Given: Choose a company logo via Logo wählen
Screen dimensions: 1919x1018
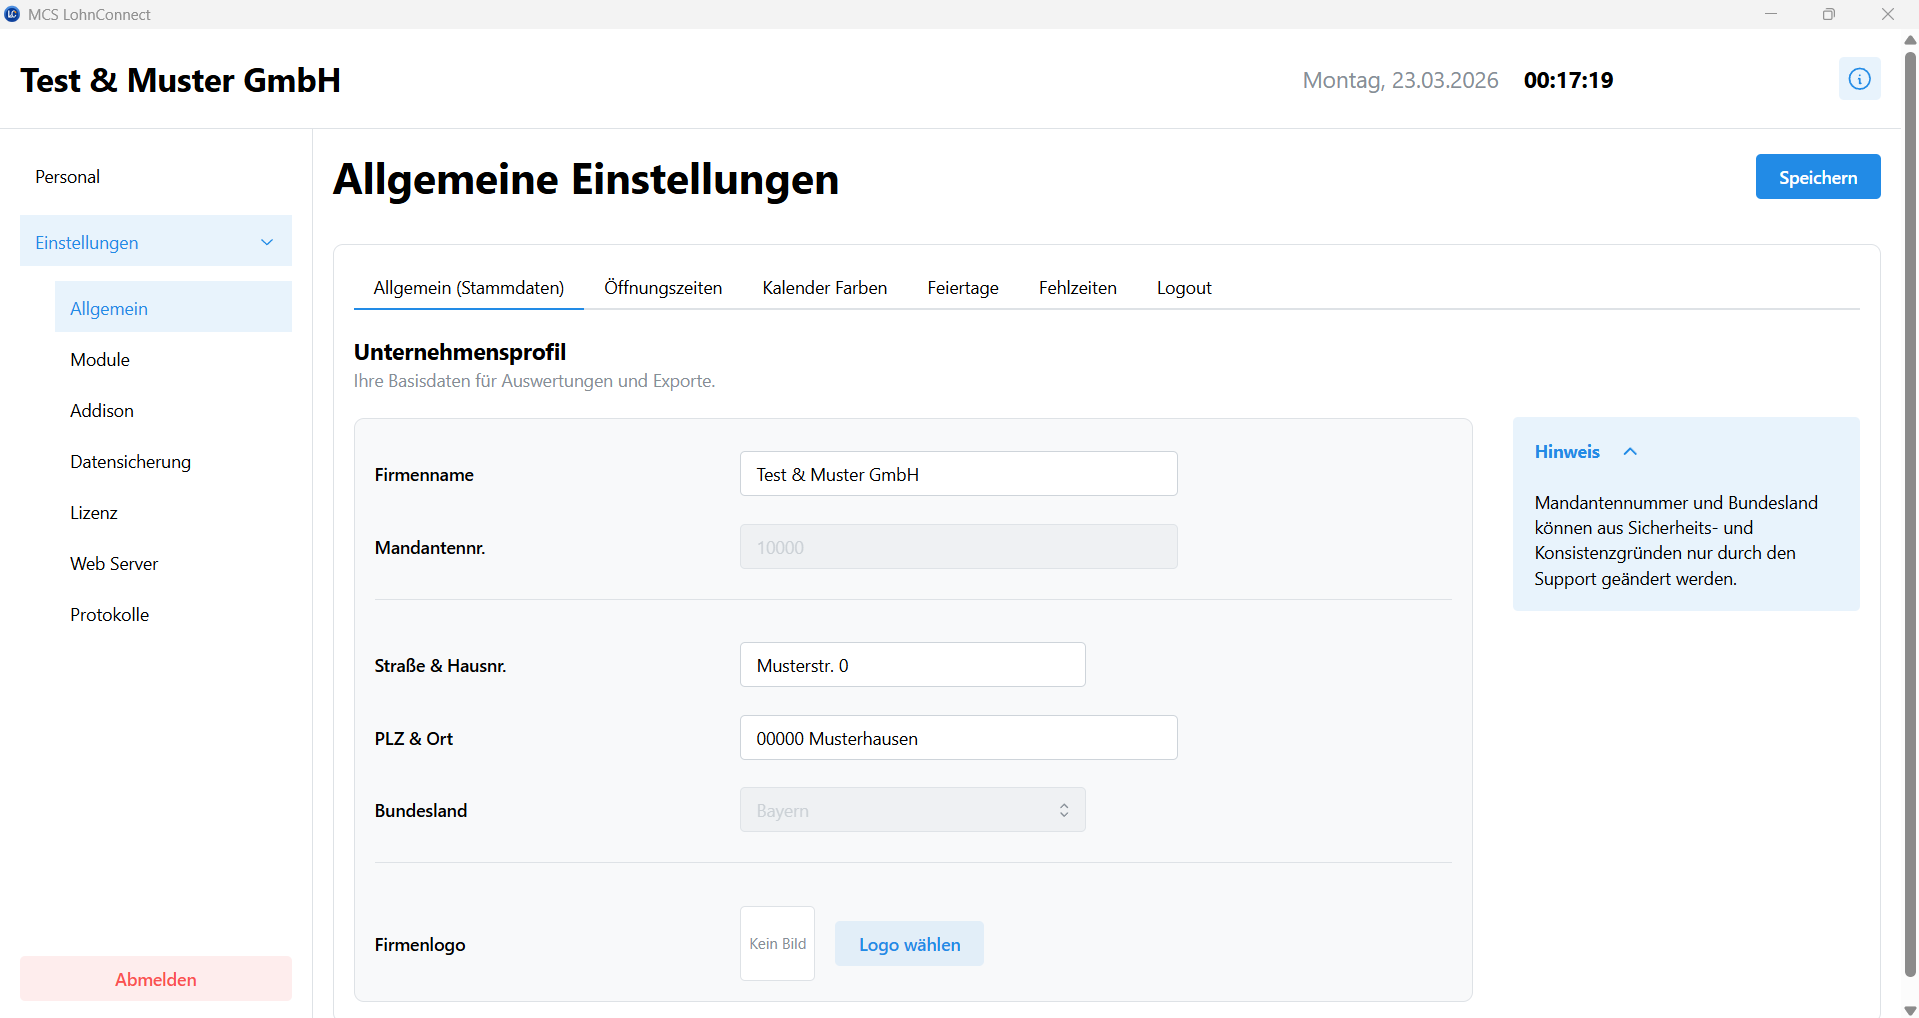Looking at the screenshot, I should (x=908, y=943).
